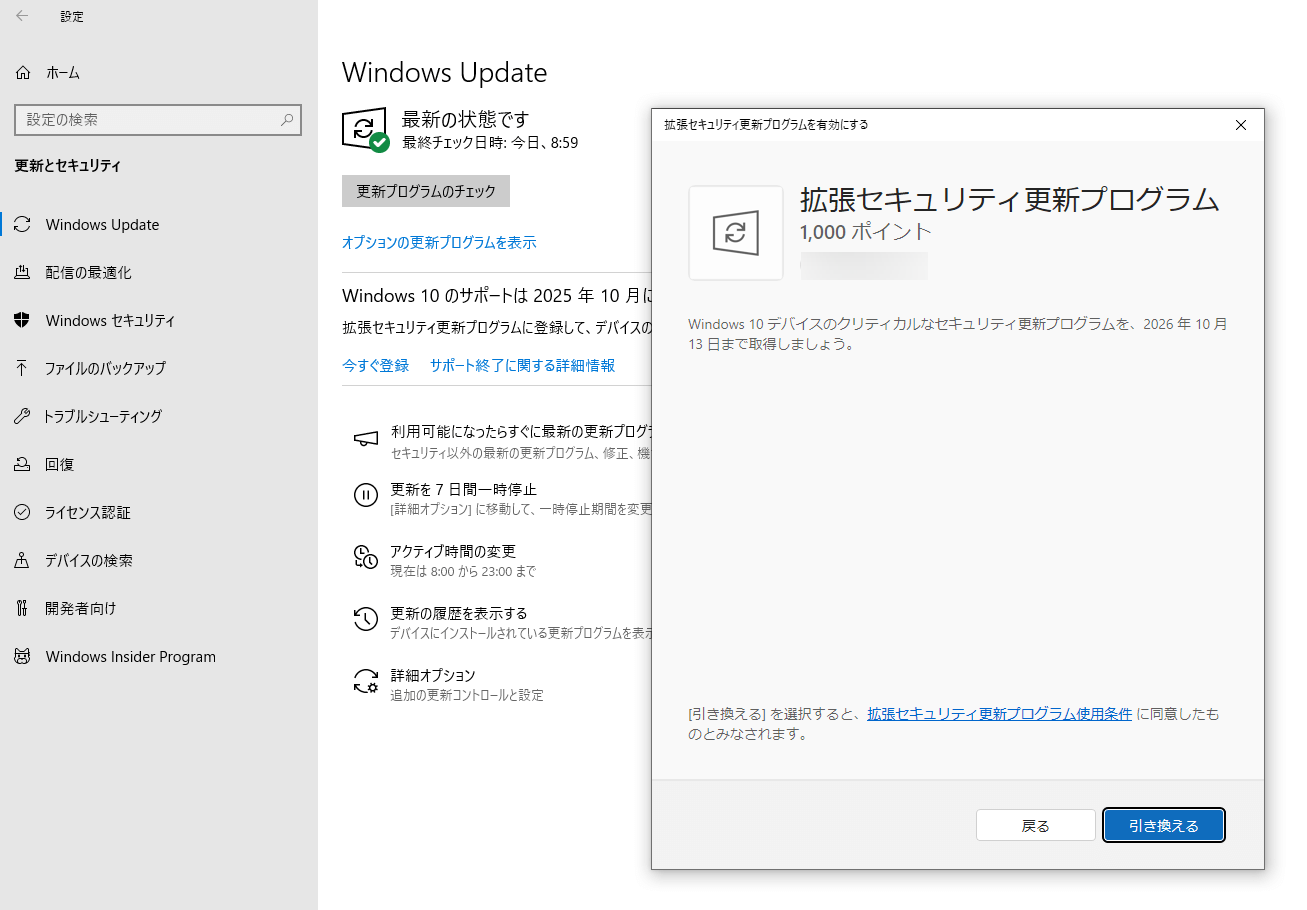Click the pause icon for 更新を7日間一時停止
Image resolution: width=1307 pixels, height=910 pixels.
[x=366, y=495]
